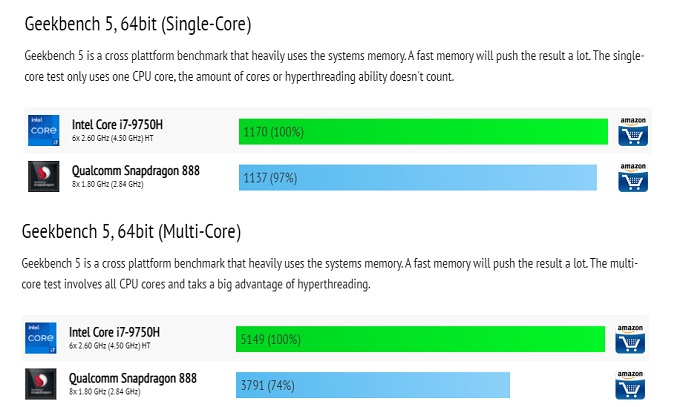The height and width of the screenshot is (407, 680).
Task: Click the Intel Core logo in the Single-Core section
Action: tap(44, 131)
